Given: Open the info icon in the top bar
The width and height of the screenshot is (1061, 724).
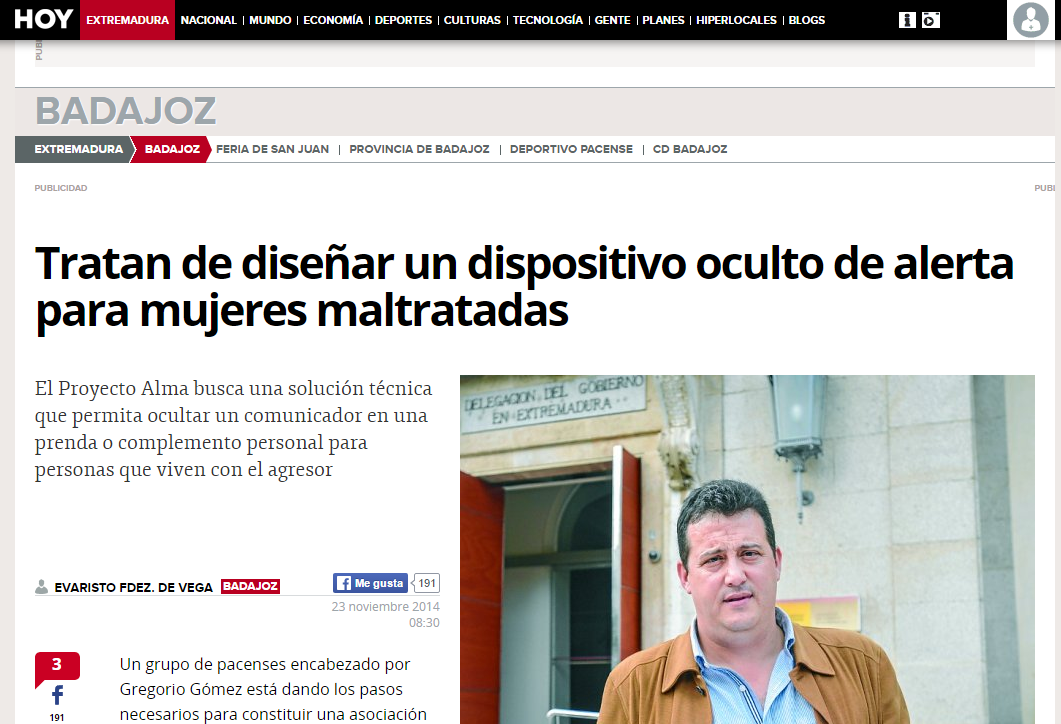Looking at the screenshot, I should (x=907, y=19).
